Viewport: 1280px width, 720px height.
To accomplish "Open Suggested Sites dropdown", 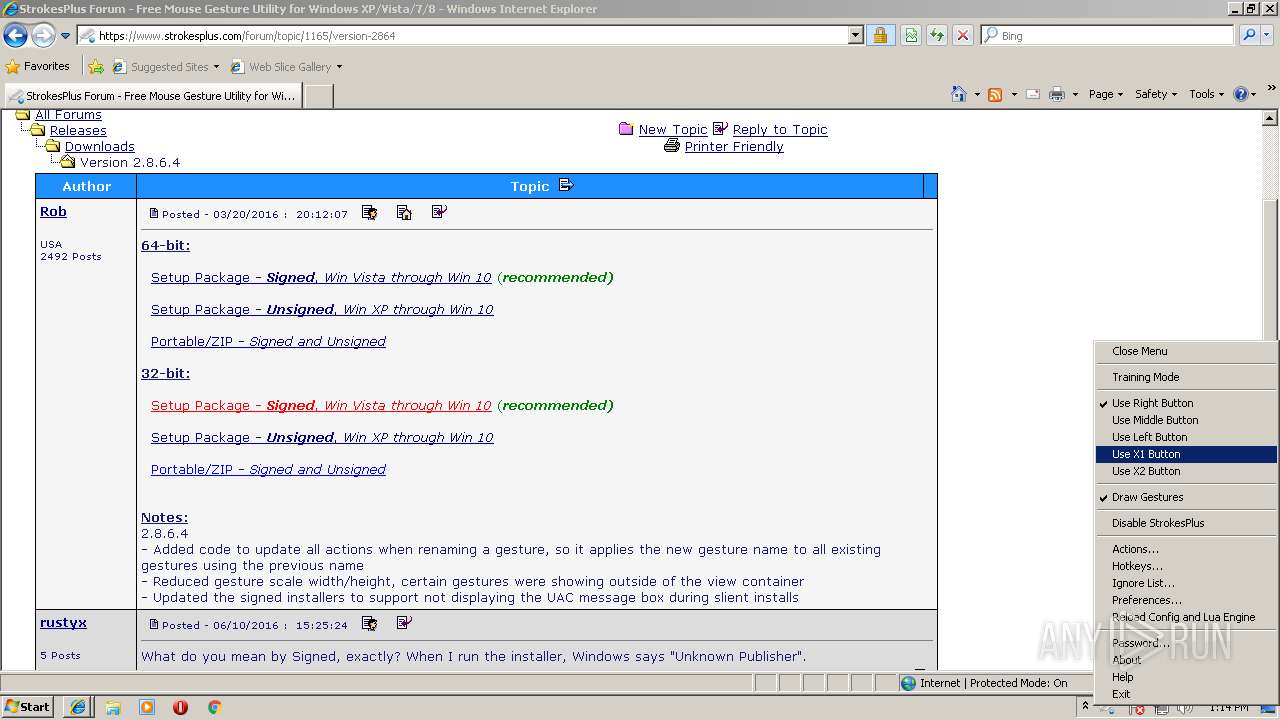I will (x=165, y=67).
